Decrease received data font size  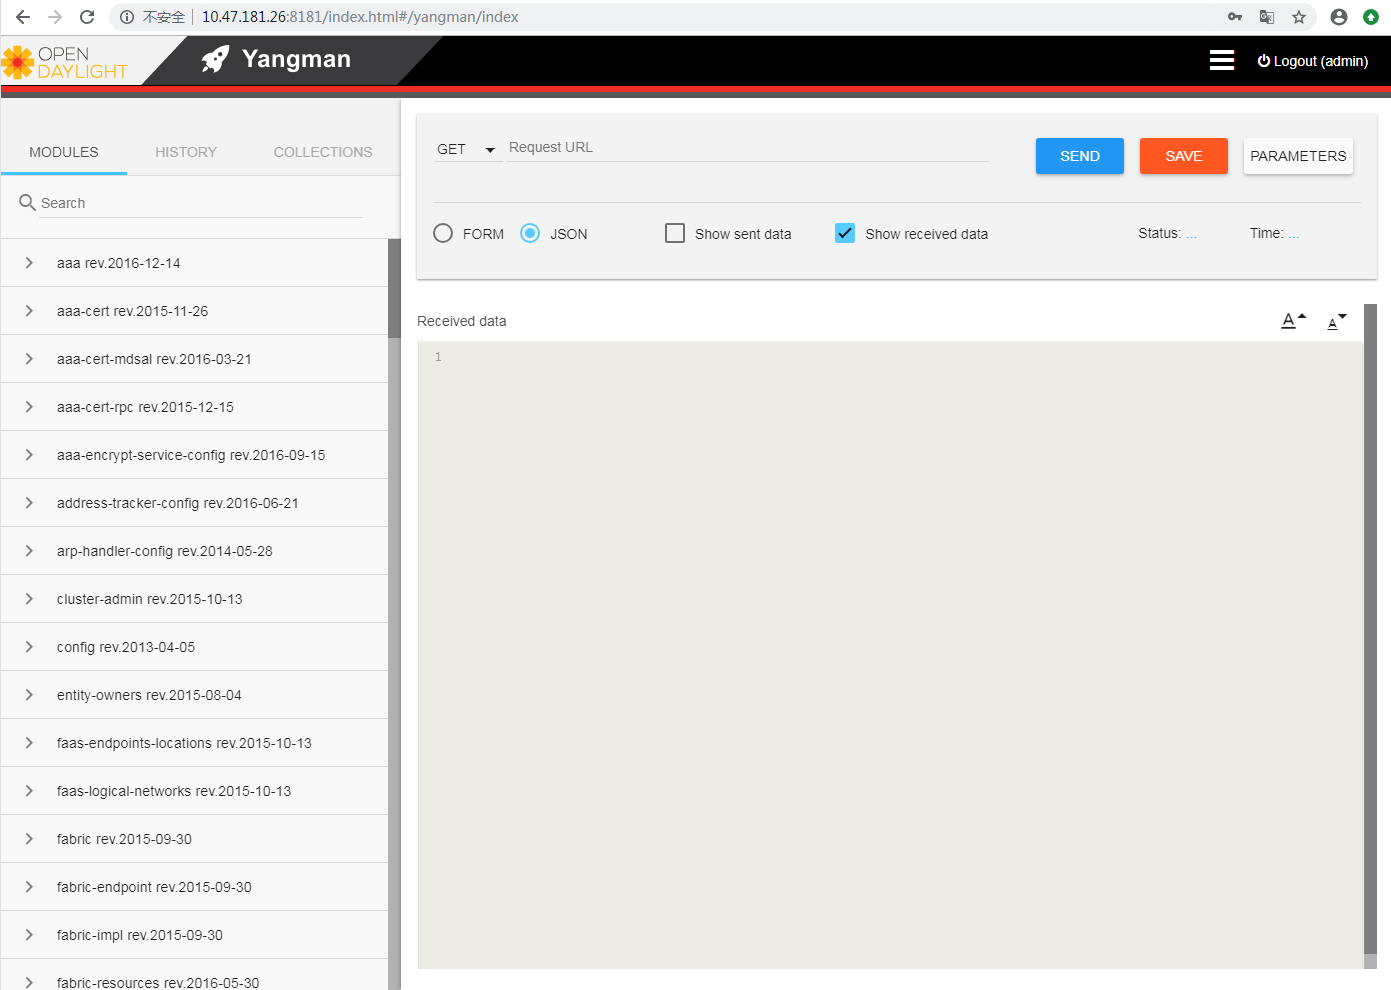1337,320
